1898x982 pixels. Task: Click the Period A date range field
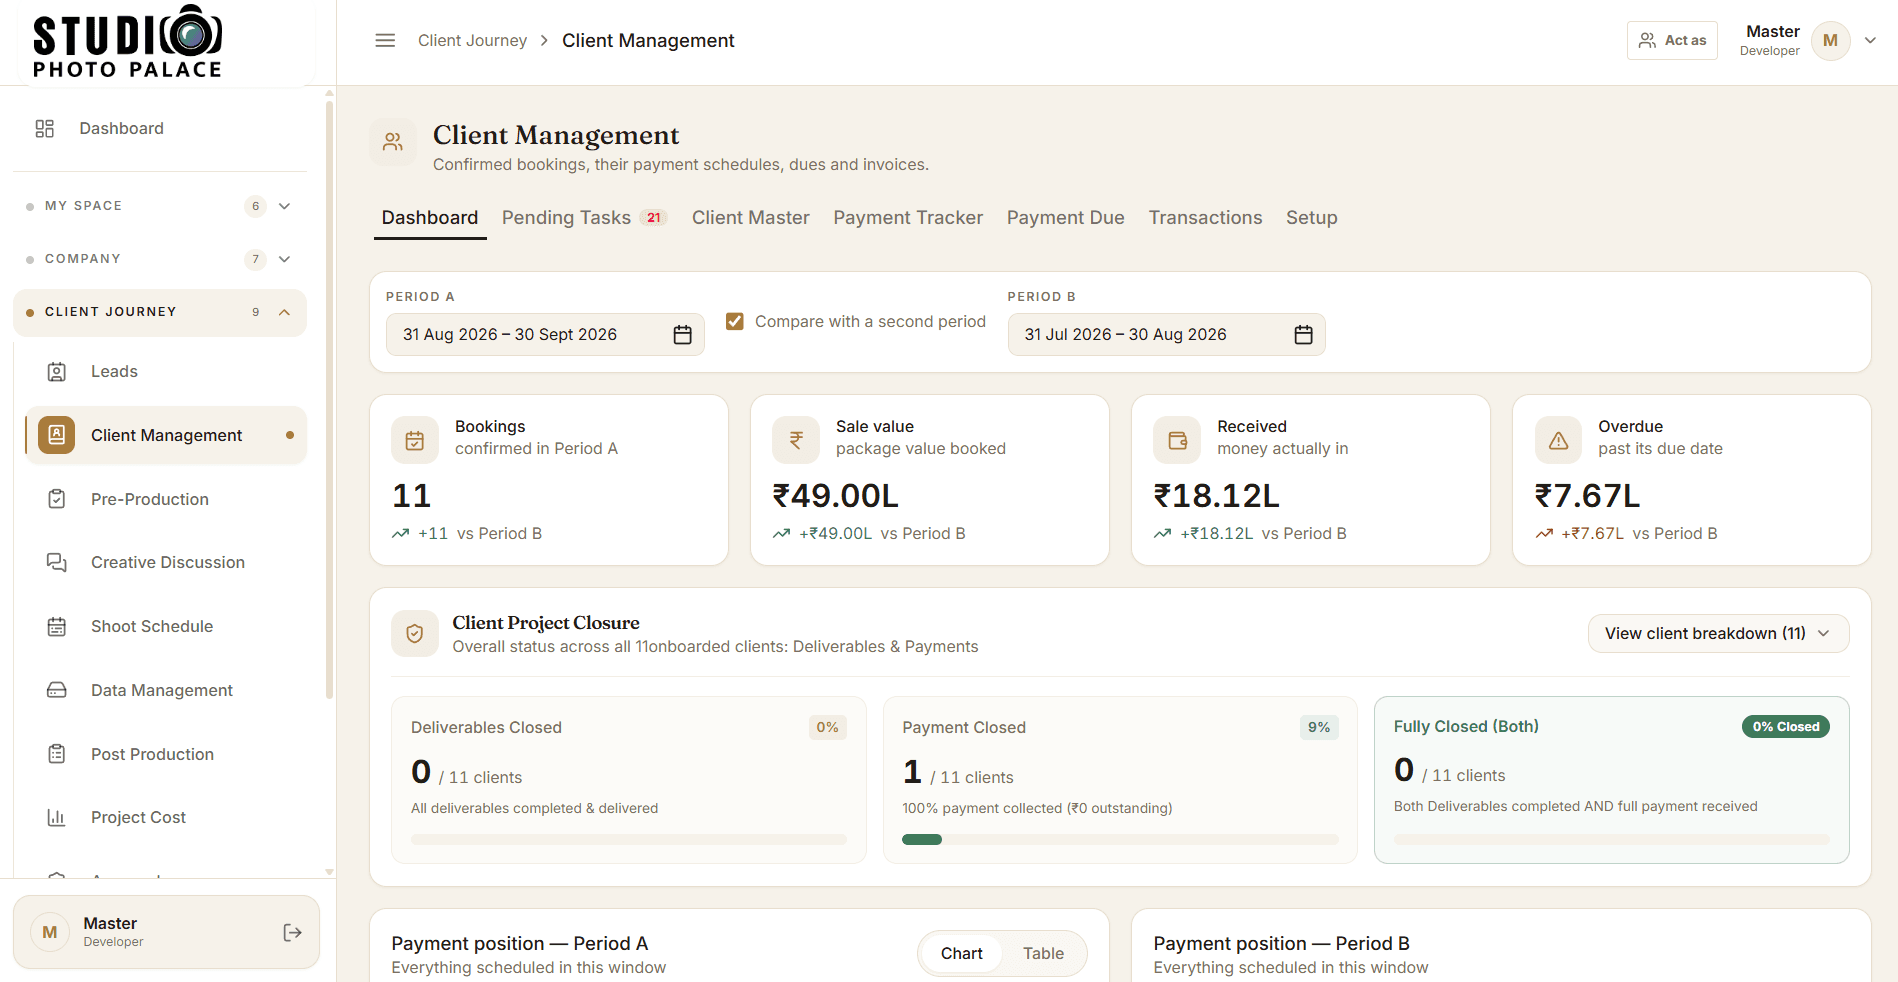click(545, 334)
